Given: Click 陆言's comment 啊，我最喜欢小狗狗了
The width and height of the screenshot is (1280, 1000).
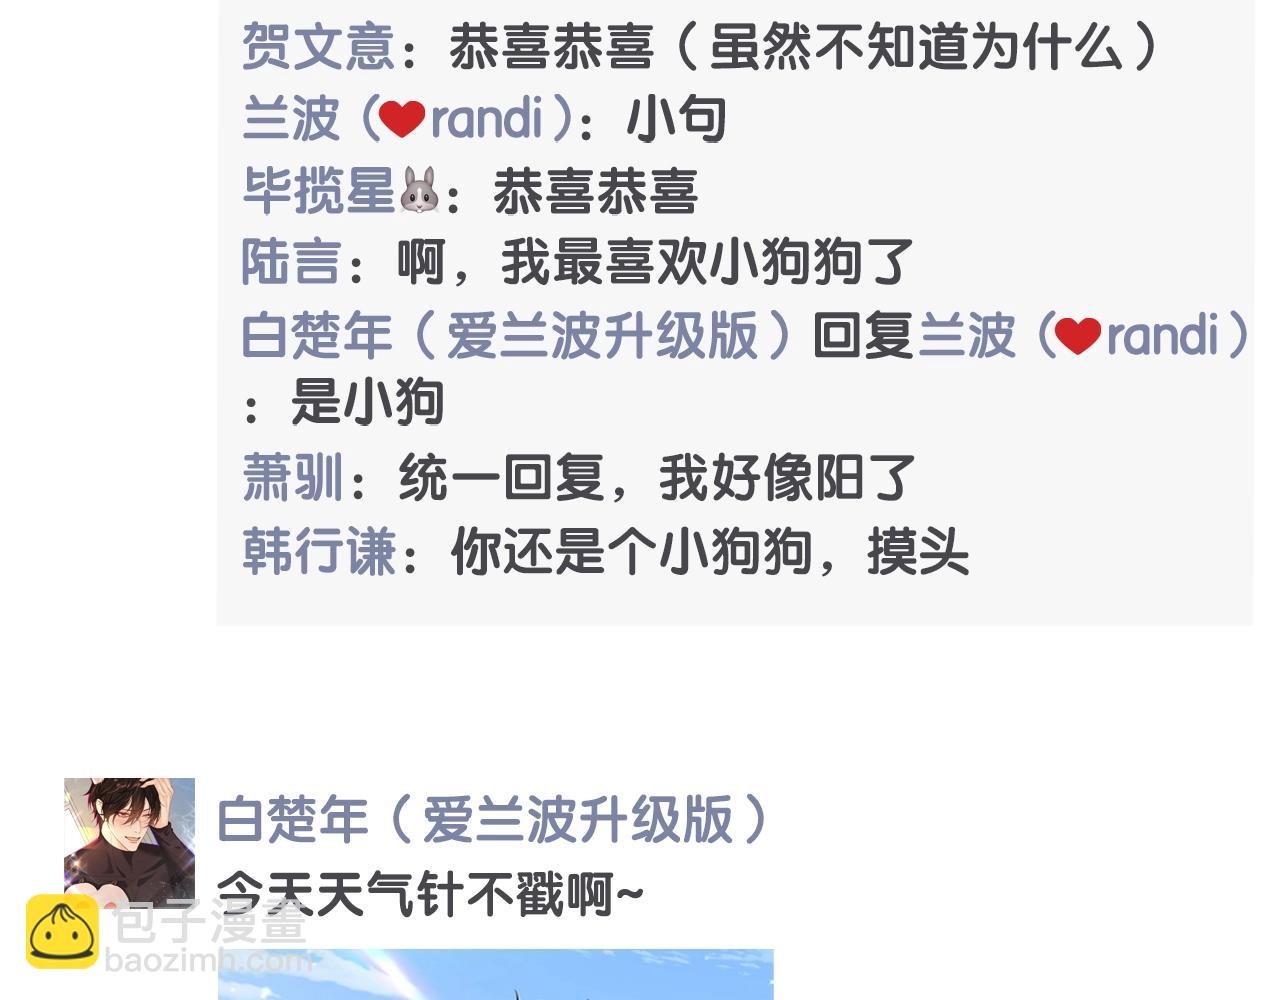Looking at the screenshot, I should click(656, 262).
